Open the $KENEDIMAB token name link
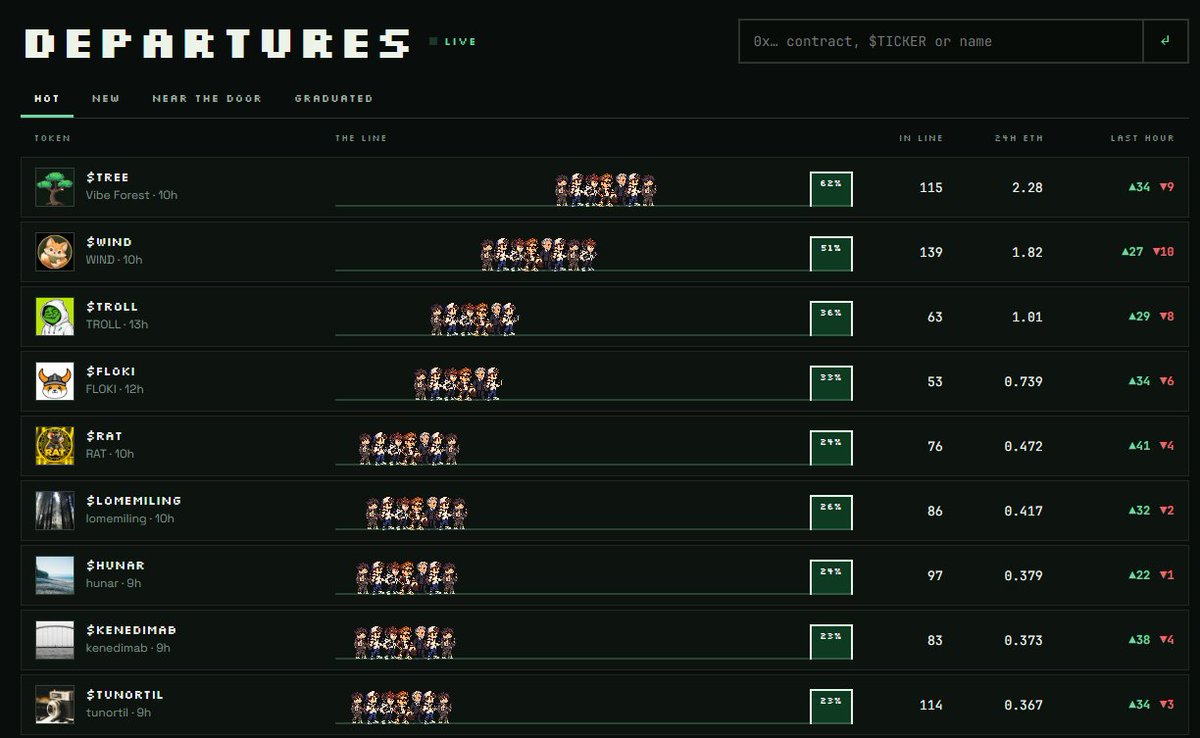This screenshot has height=738, width=1200. click(x=131, y=630)
